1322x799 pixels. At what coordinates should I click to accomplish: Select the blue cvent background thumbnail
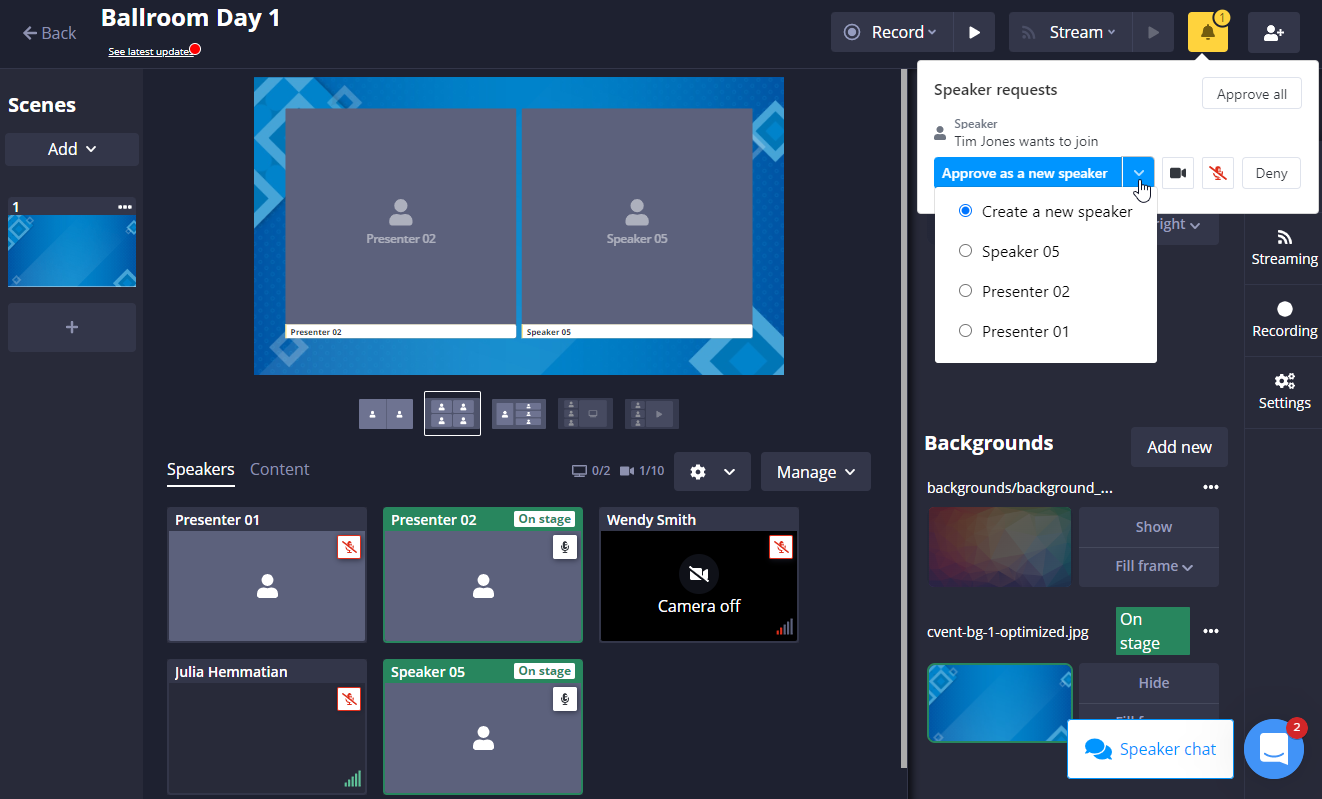tap(1000, 703)
